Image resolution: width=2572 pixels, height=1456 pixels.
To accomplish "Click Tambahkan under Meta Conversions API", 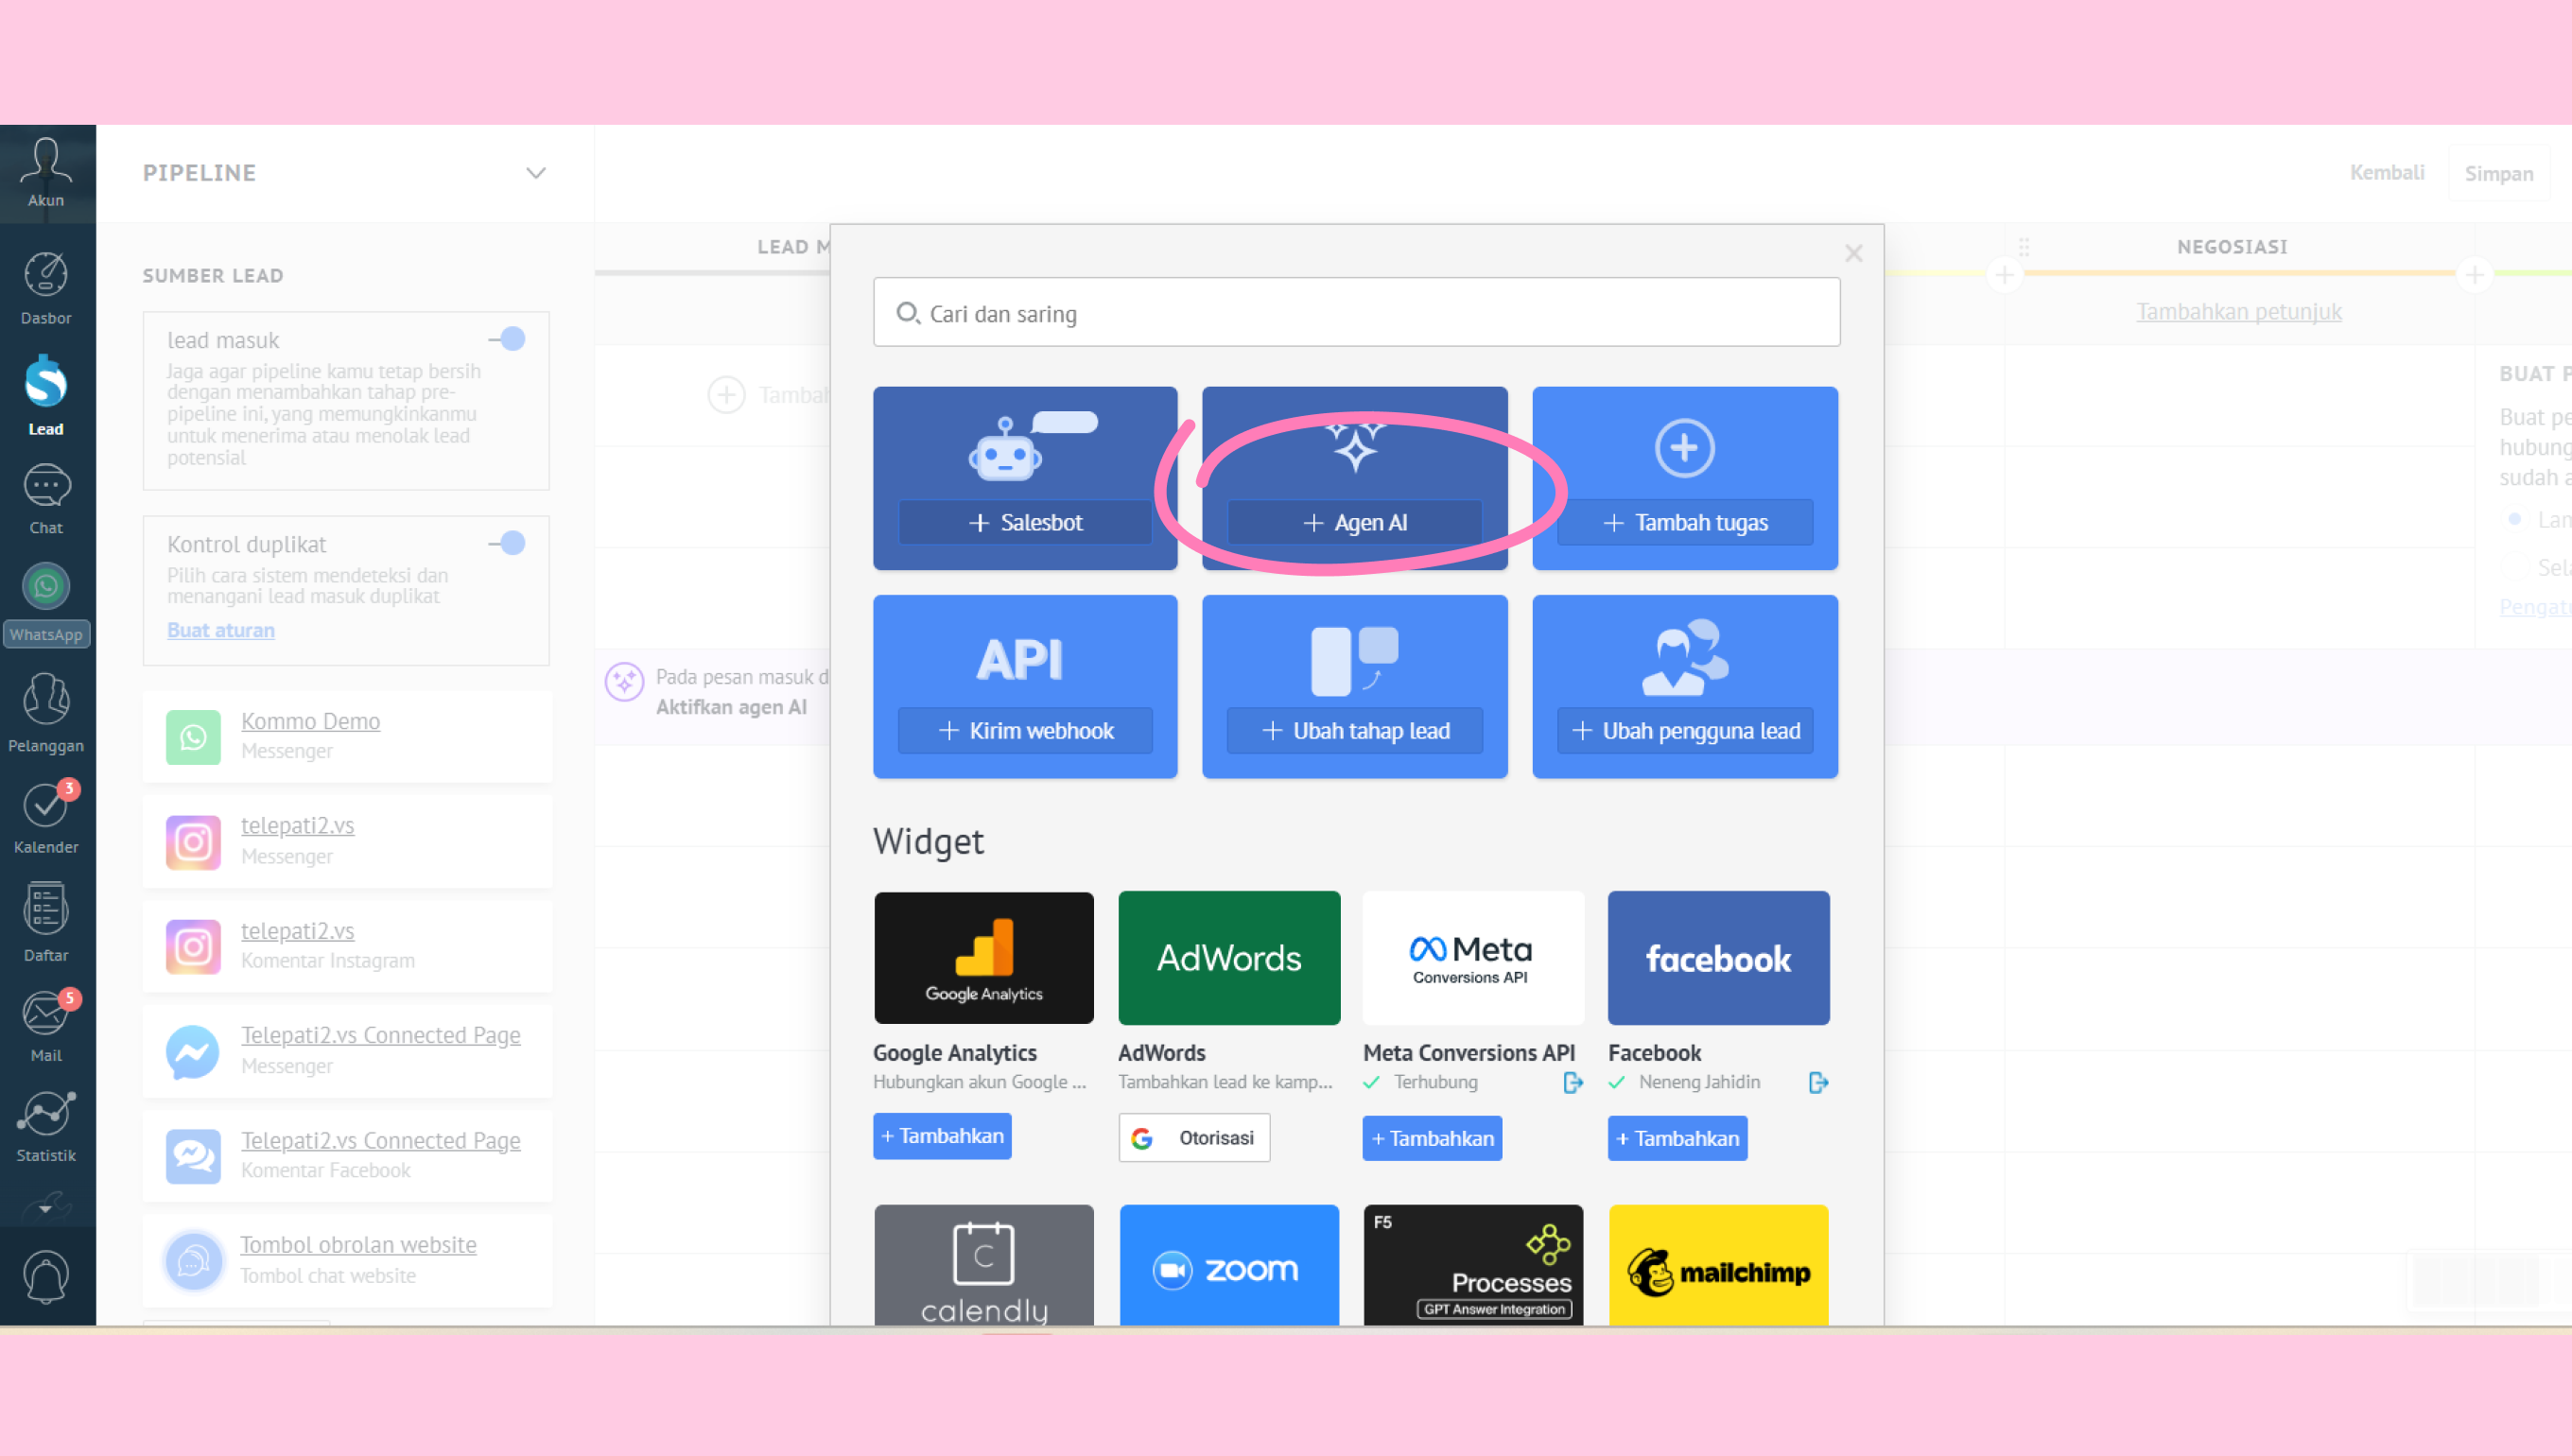I will [1432, 1138].
